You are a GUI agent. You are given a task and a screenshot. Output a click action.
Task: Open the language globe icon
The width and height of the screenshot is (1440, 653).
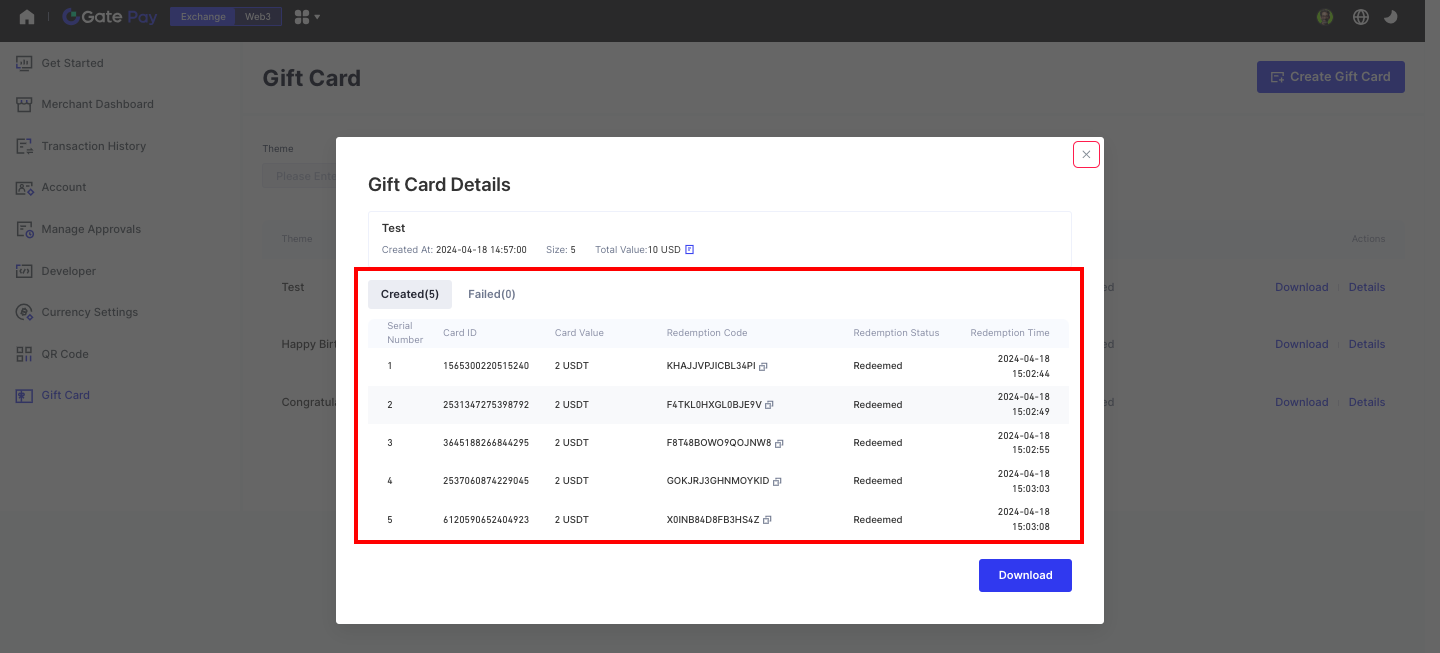click(x=1360, y=17)
